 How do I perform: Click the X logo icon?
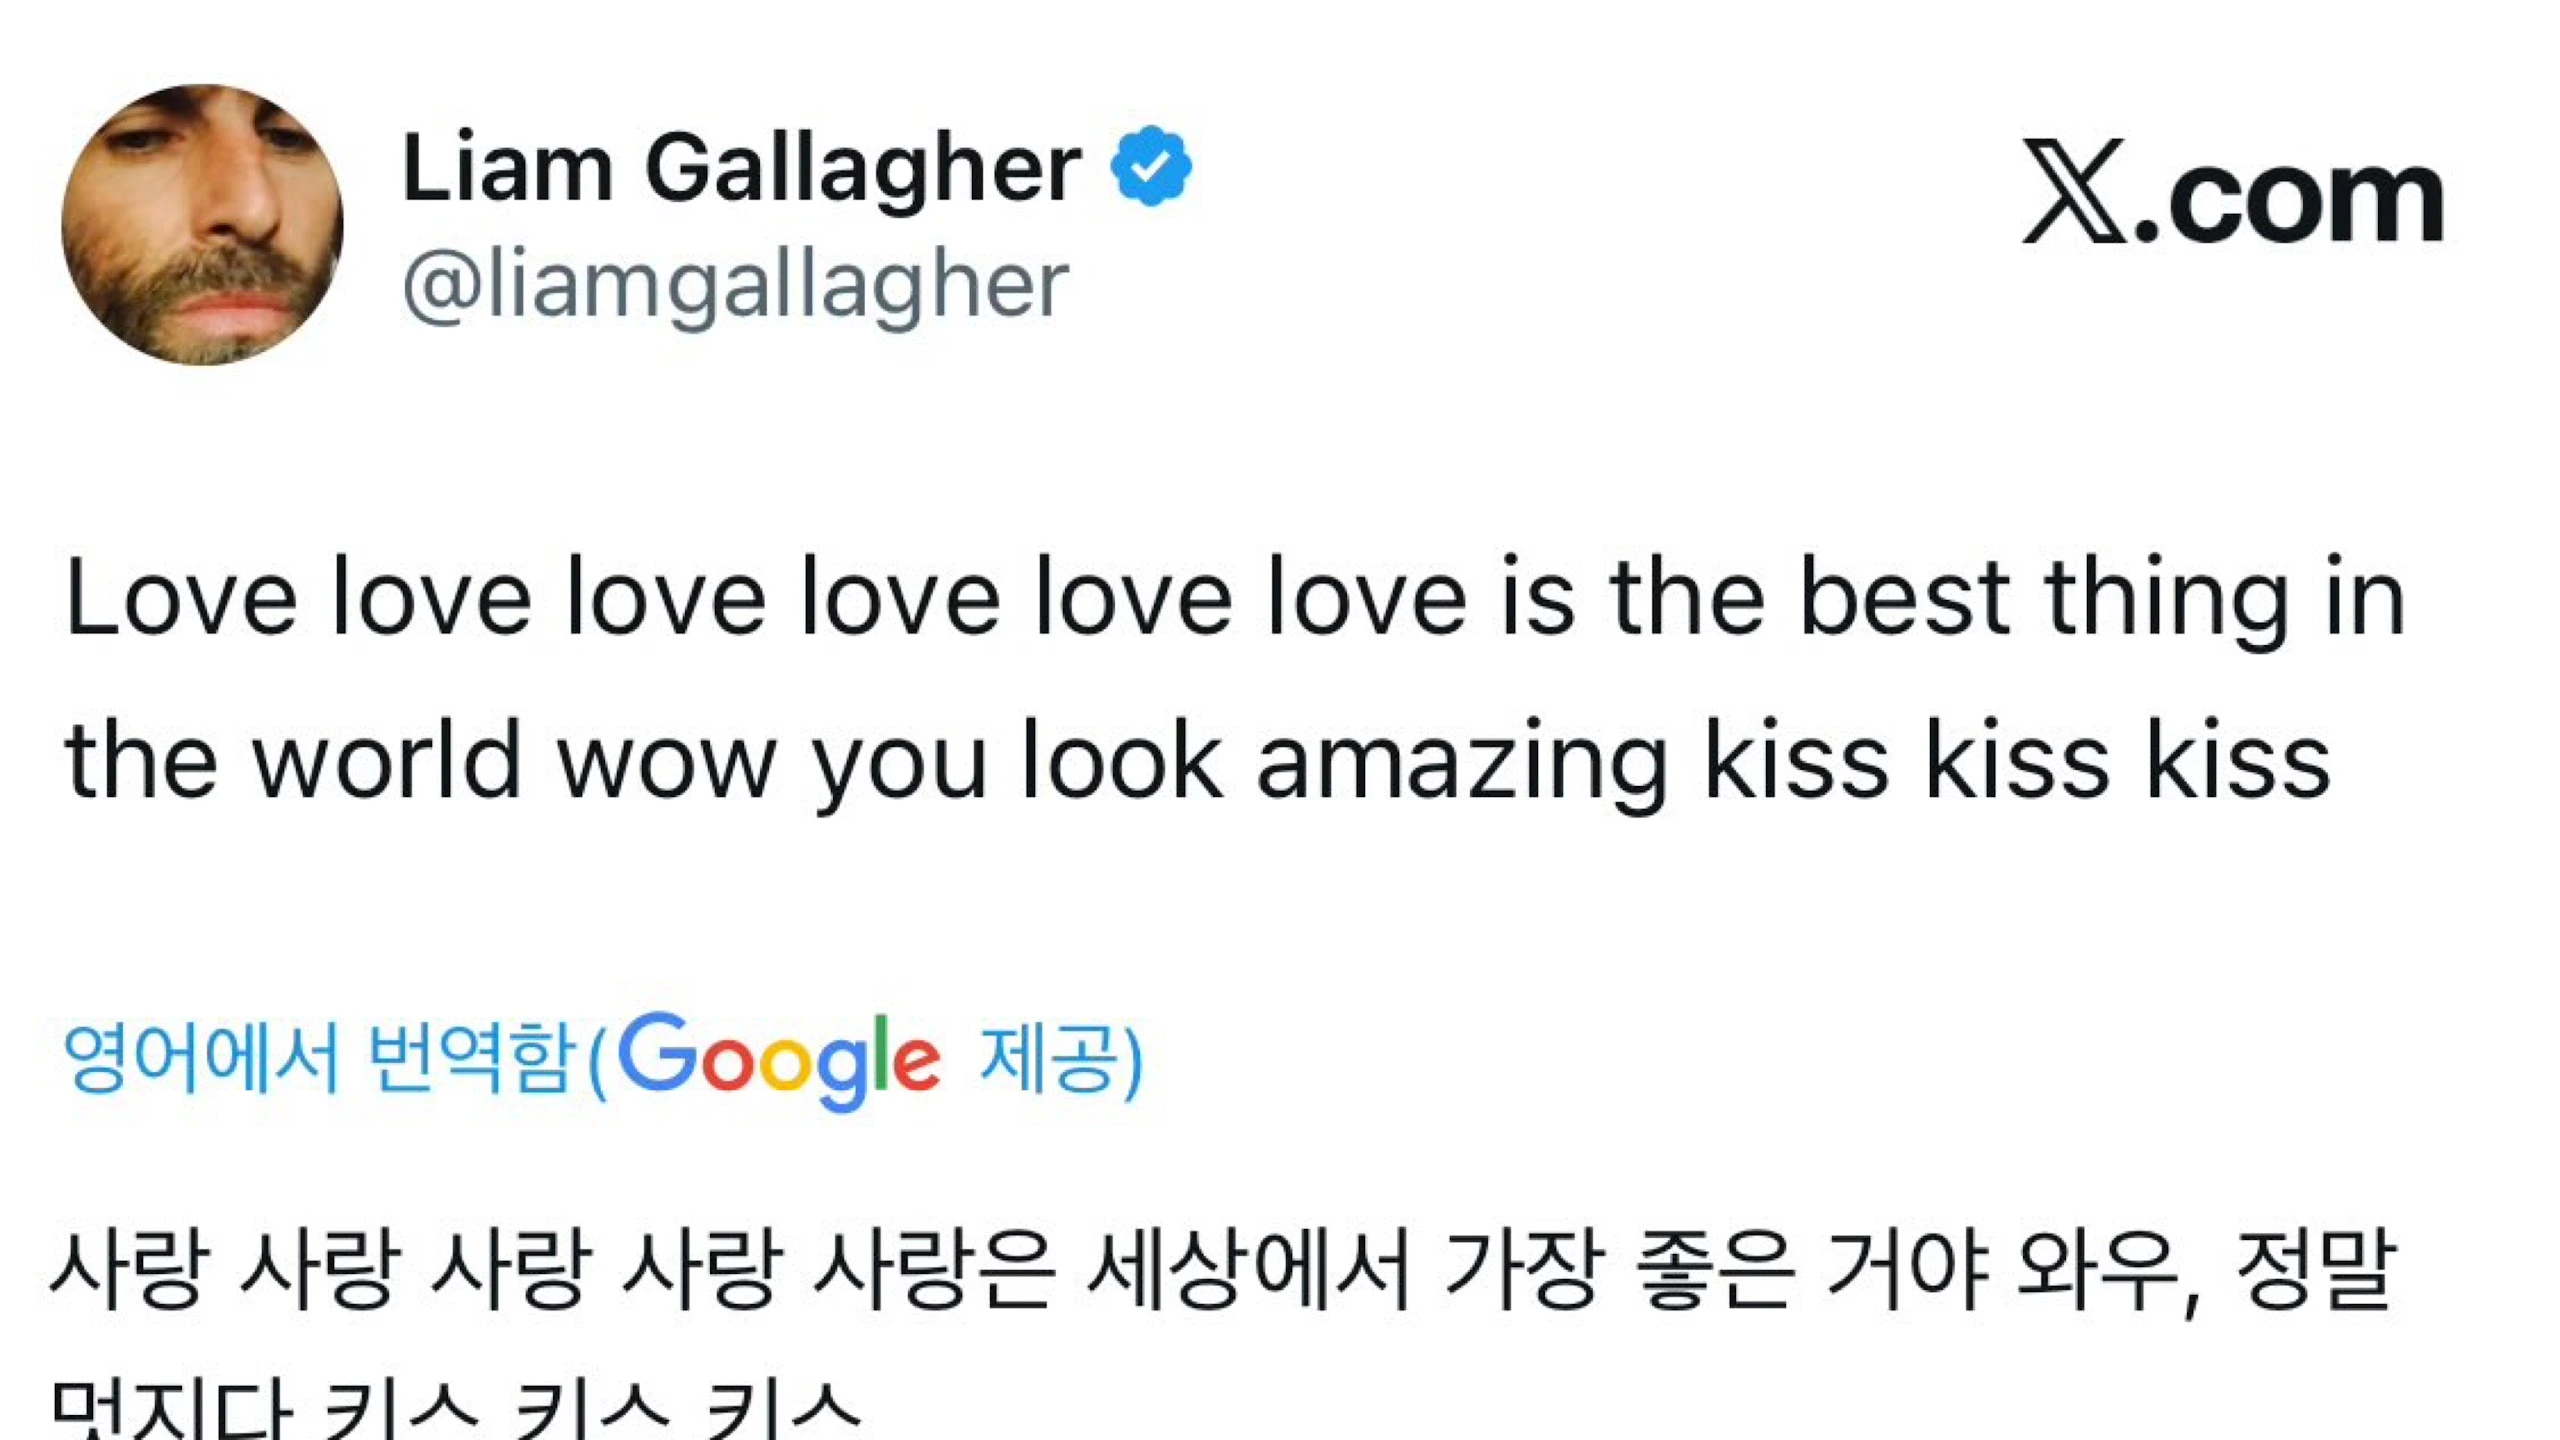(2073, 191)
